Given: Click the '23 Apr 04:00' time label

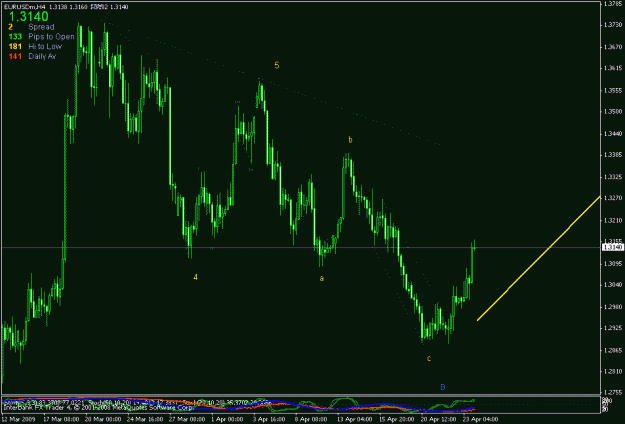Looking at the screenshot, I should (480, 420).
